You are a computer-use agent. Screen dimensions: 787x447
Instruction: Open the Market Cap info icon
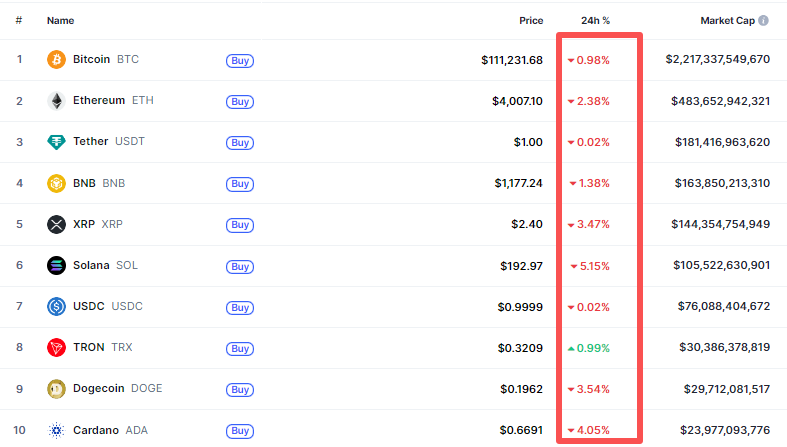(x=764, y=20)
